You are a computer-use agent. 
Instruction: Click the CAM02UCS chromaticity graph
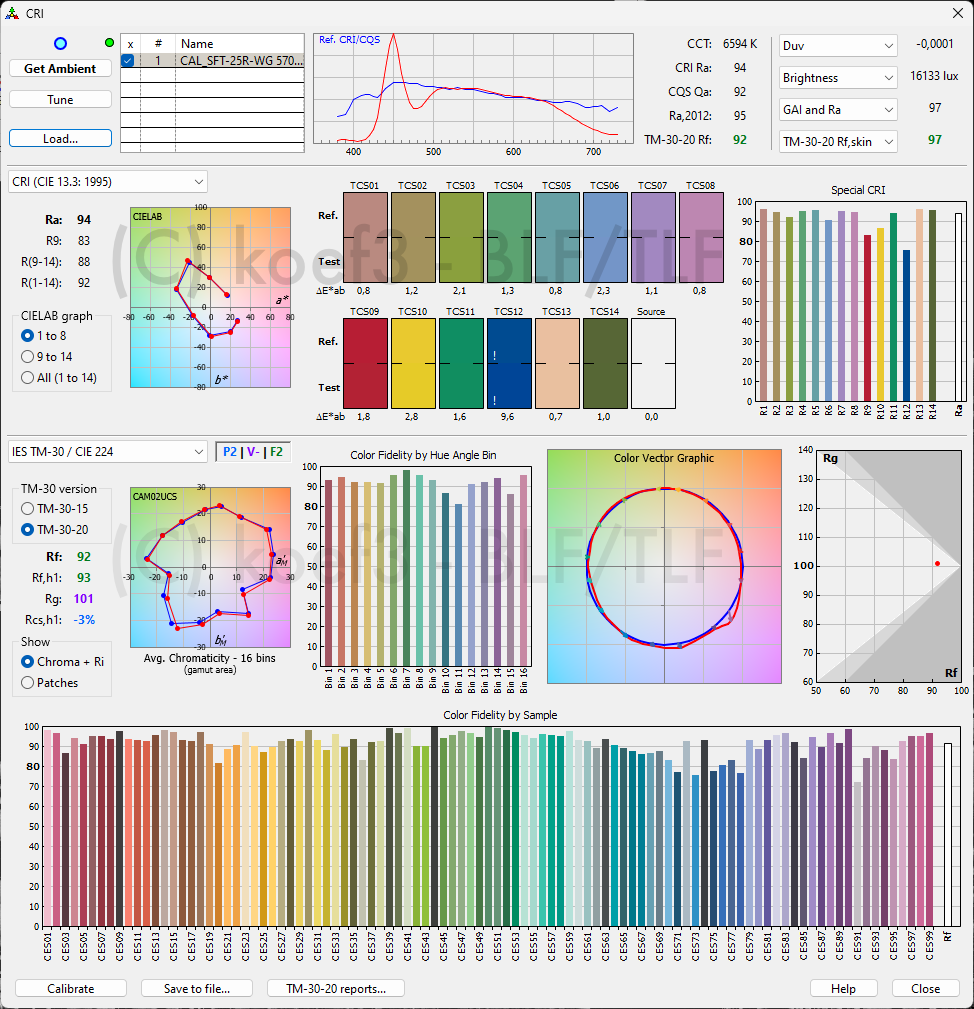(x=210, y=566)
